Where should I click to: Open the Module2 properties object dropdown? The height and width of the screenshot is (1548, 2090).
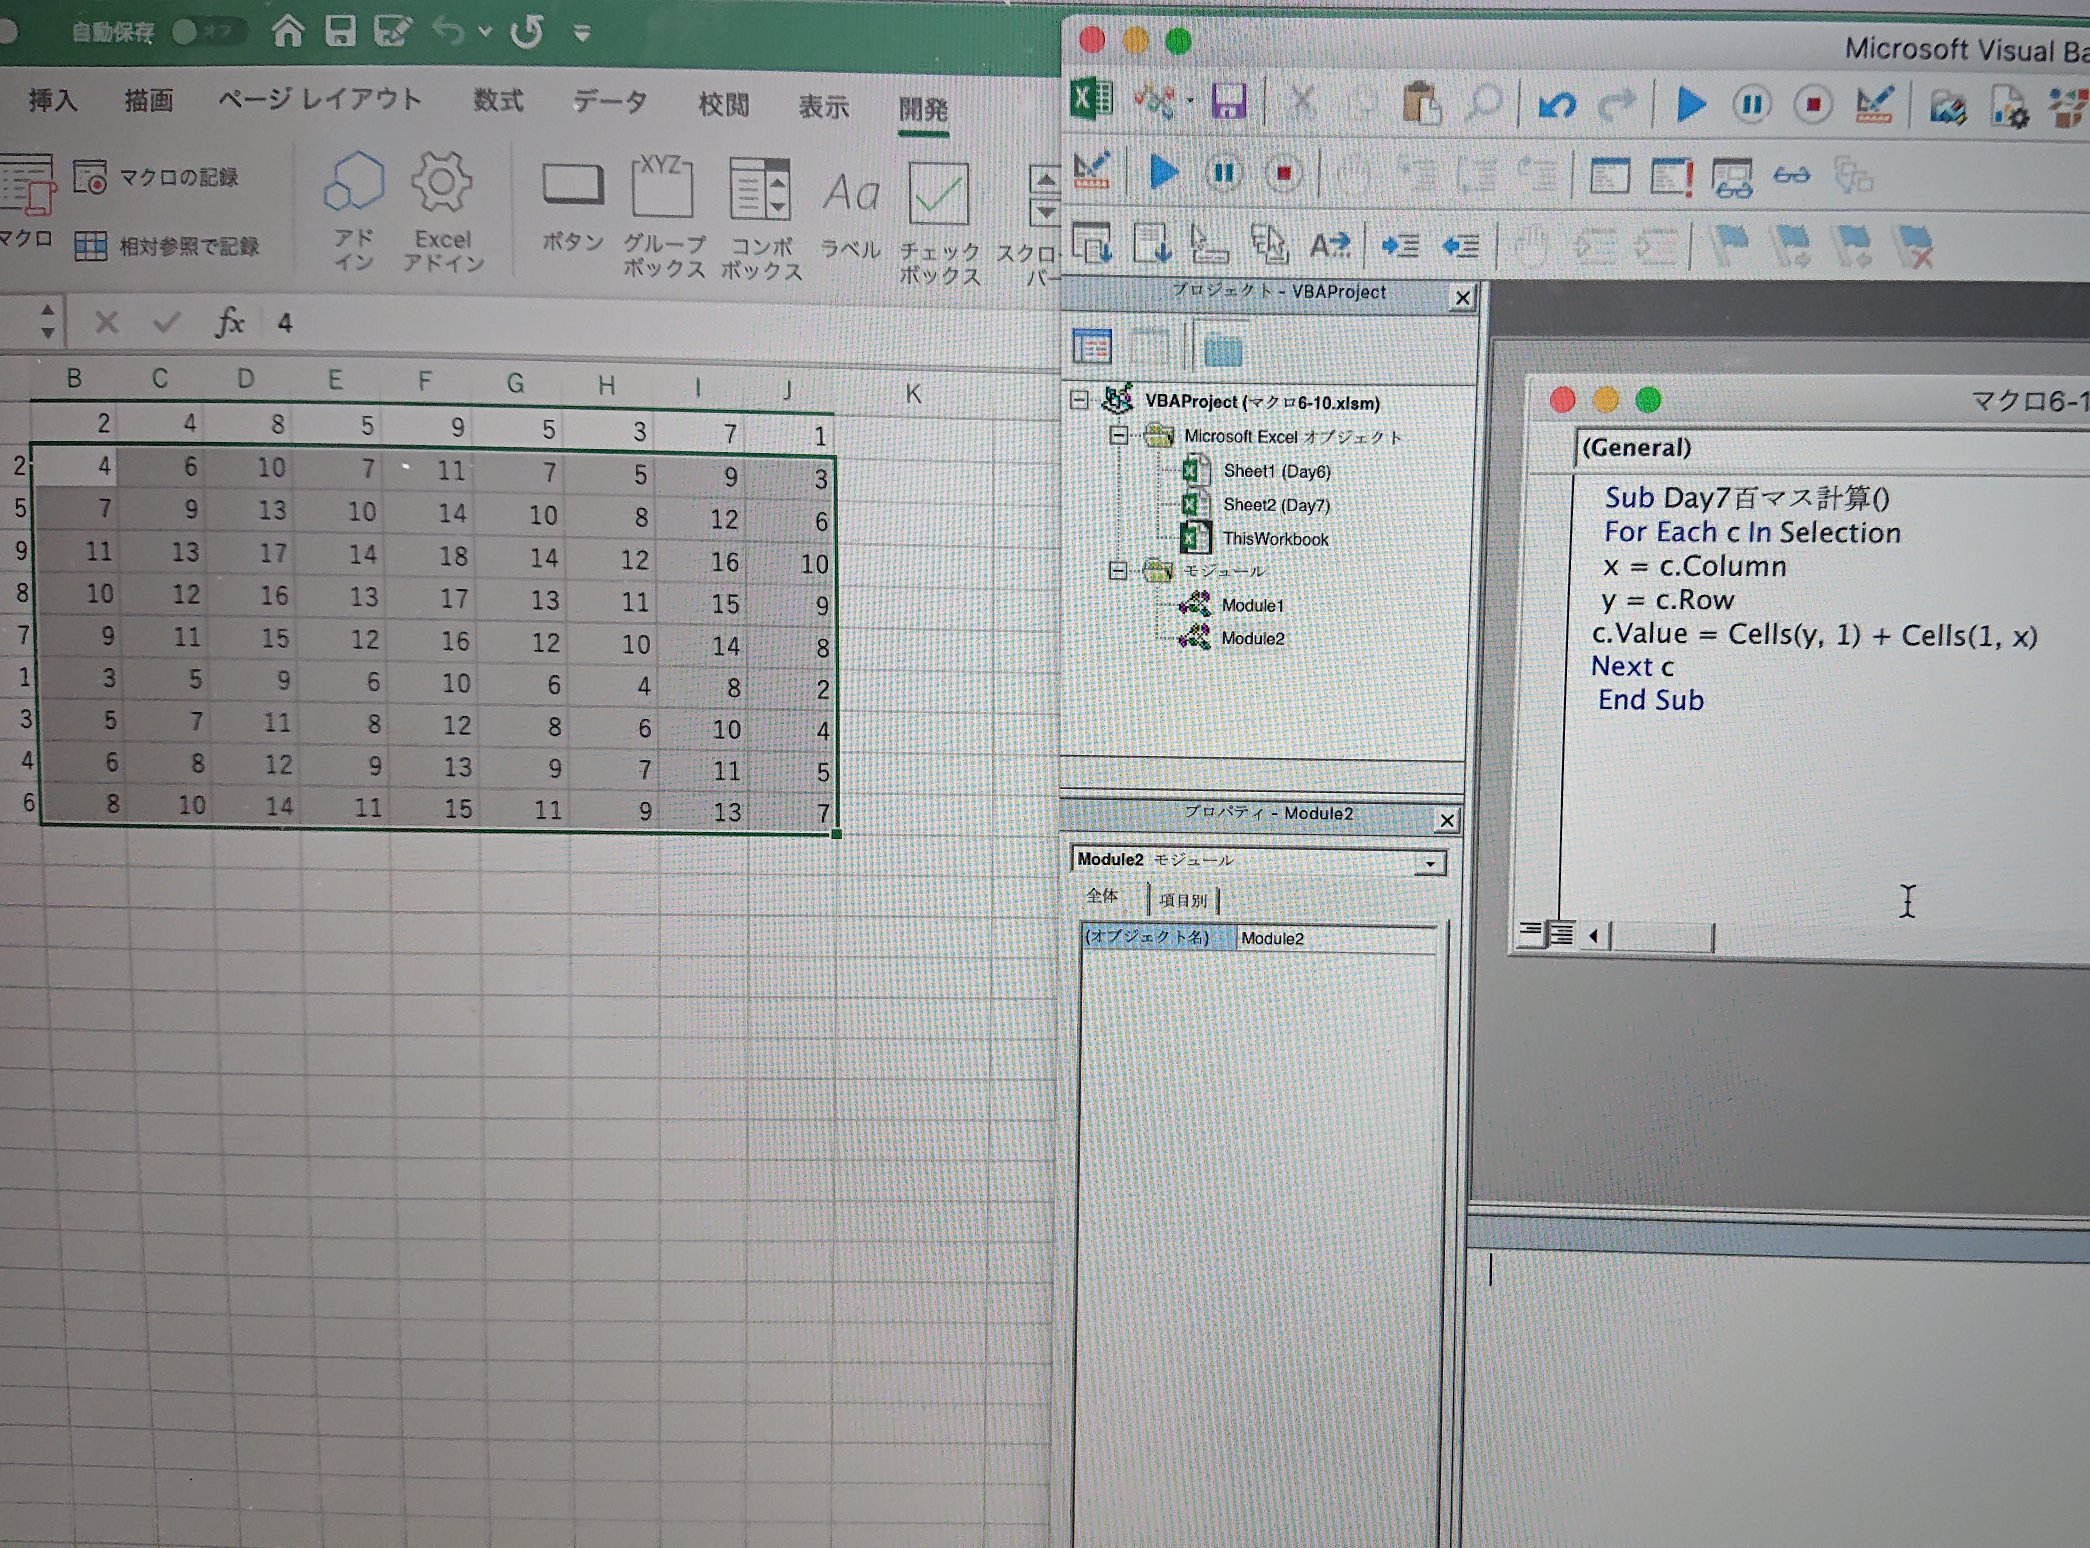pyautogui.click(x=1432, y=863)
